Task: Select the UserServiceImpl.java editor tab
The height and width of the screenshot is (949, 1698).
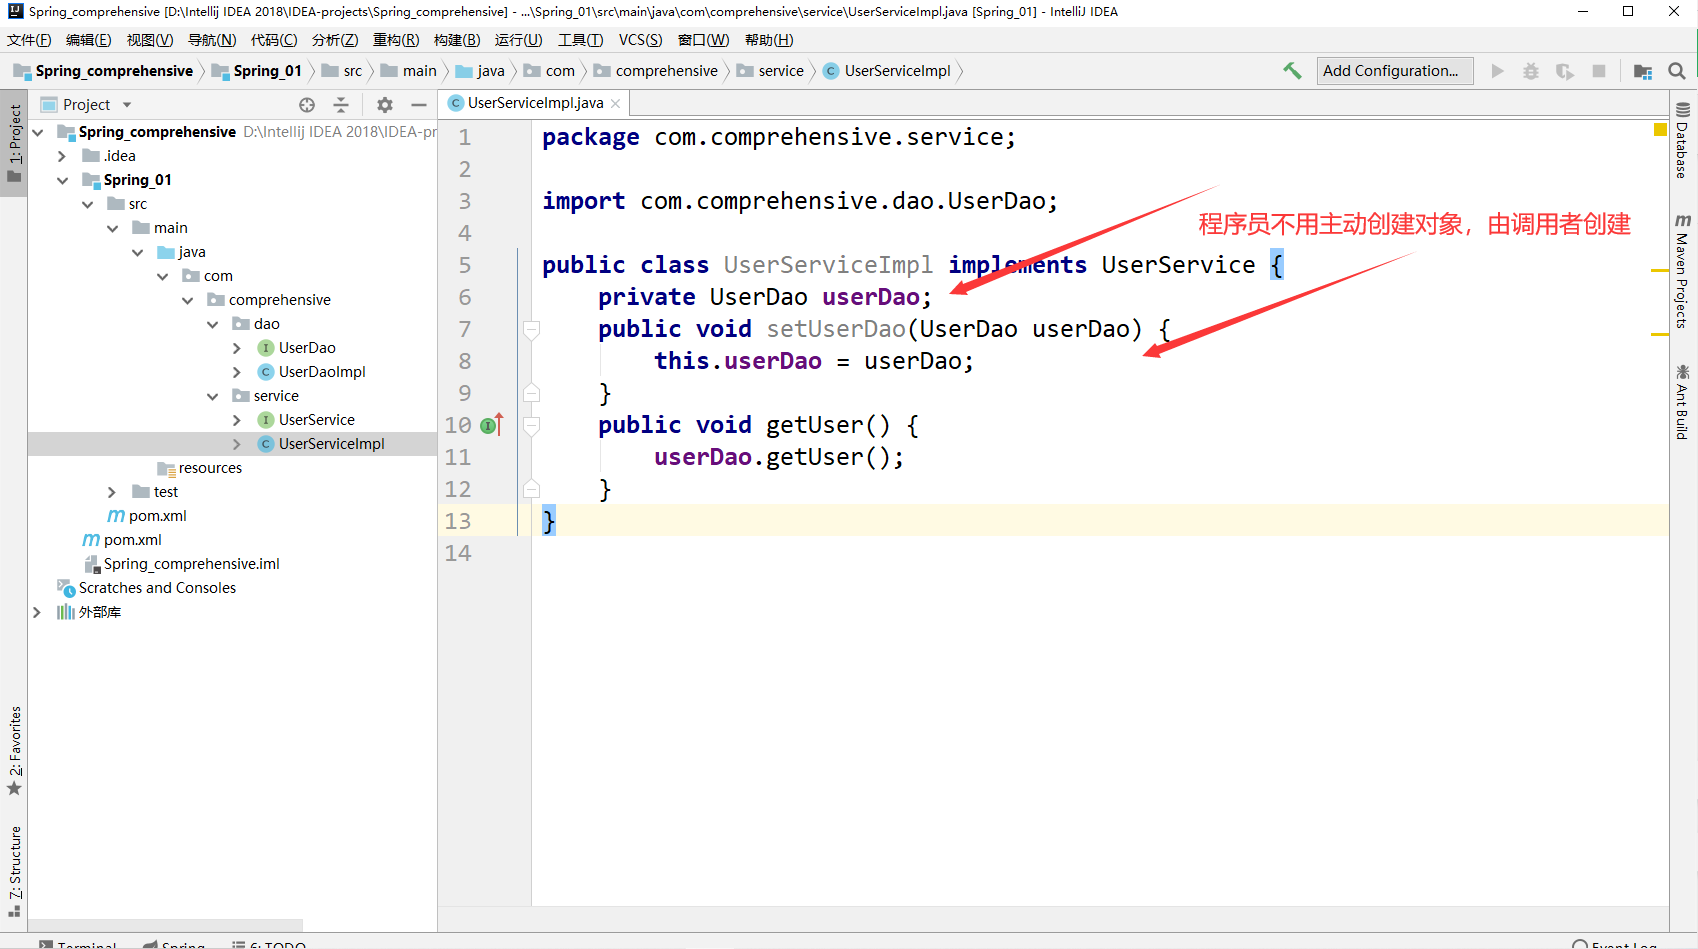Action: (x=535, y=103)
